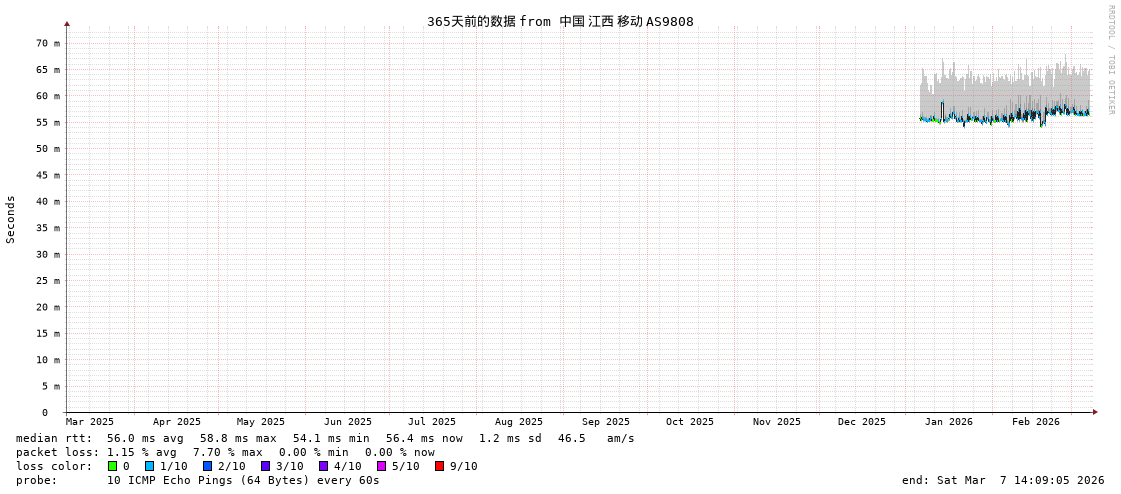Viewport: 1121px width, 494px height.
Task: Click the light blue 1/10 loss swatch
Action: (150, 466)
